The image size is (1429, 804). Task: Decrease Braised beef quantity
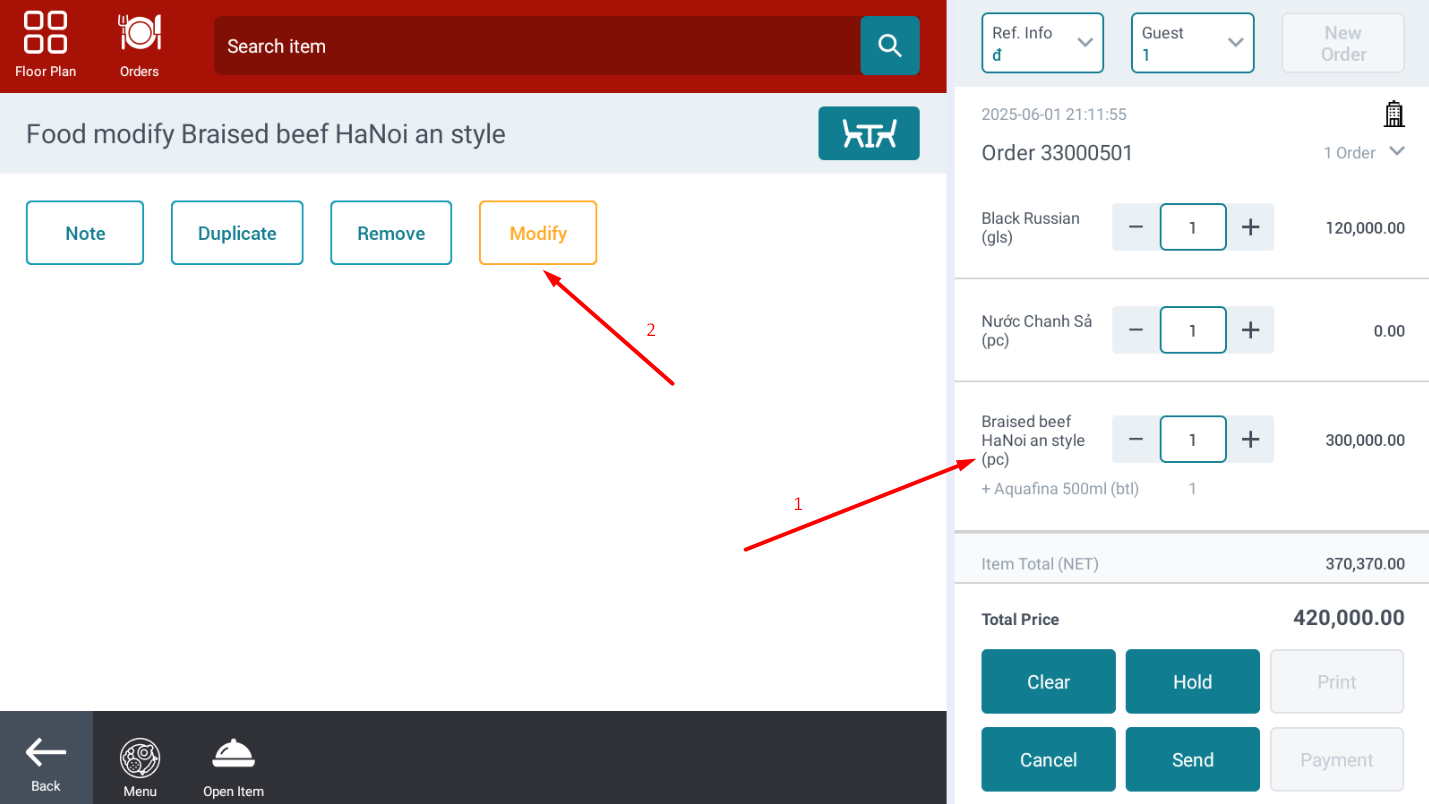(1136, 439)
